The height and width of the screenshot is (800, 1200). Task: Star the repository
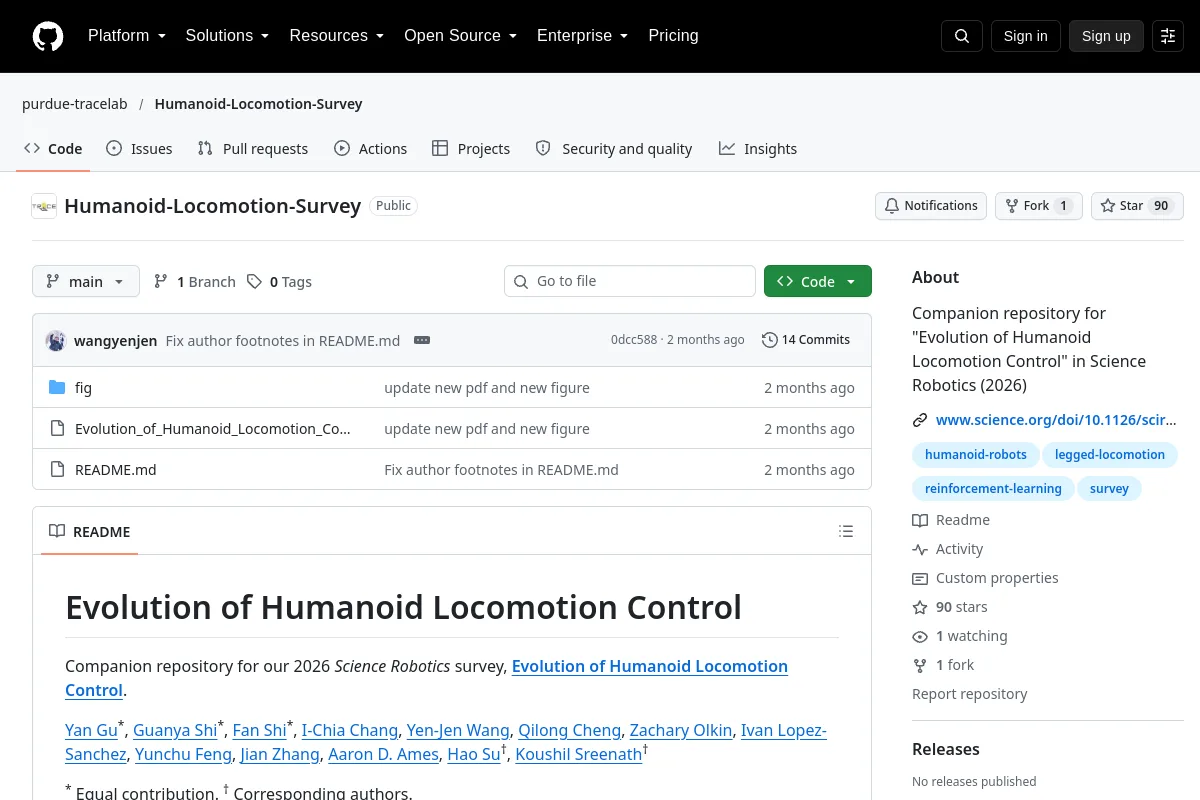click(x=1137, y=206)
